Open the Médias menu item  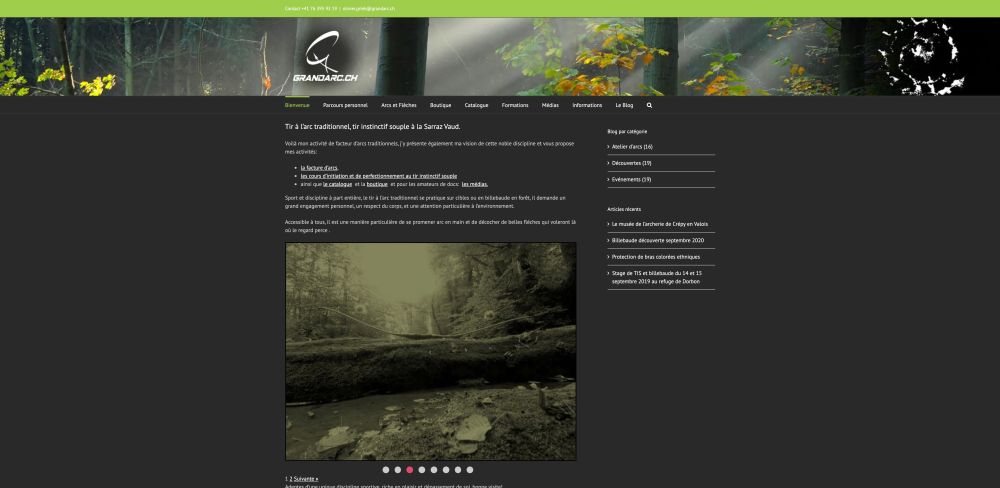[x=550, y=105]
